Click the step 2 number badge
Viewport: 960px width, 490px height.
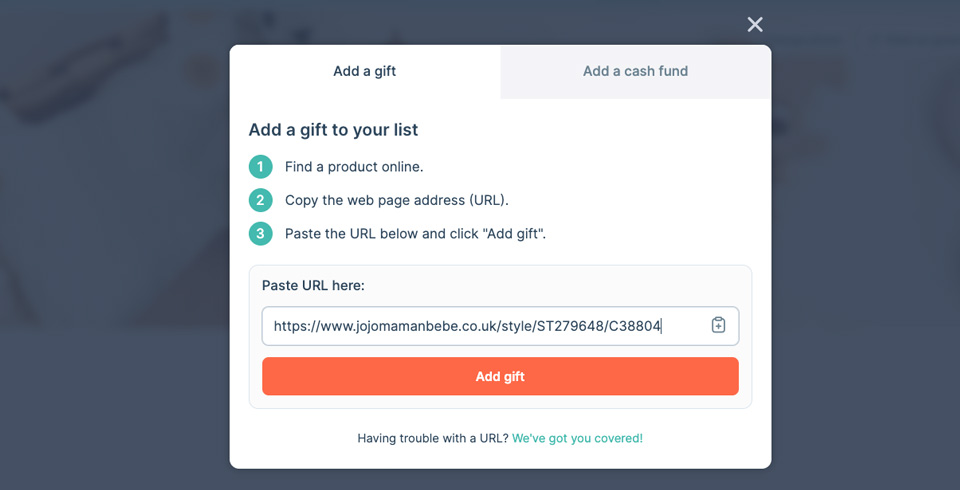[x=260, y=200]
